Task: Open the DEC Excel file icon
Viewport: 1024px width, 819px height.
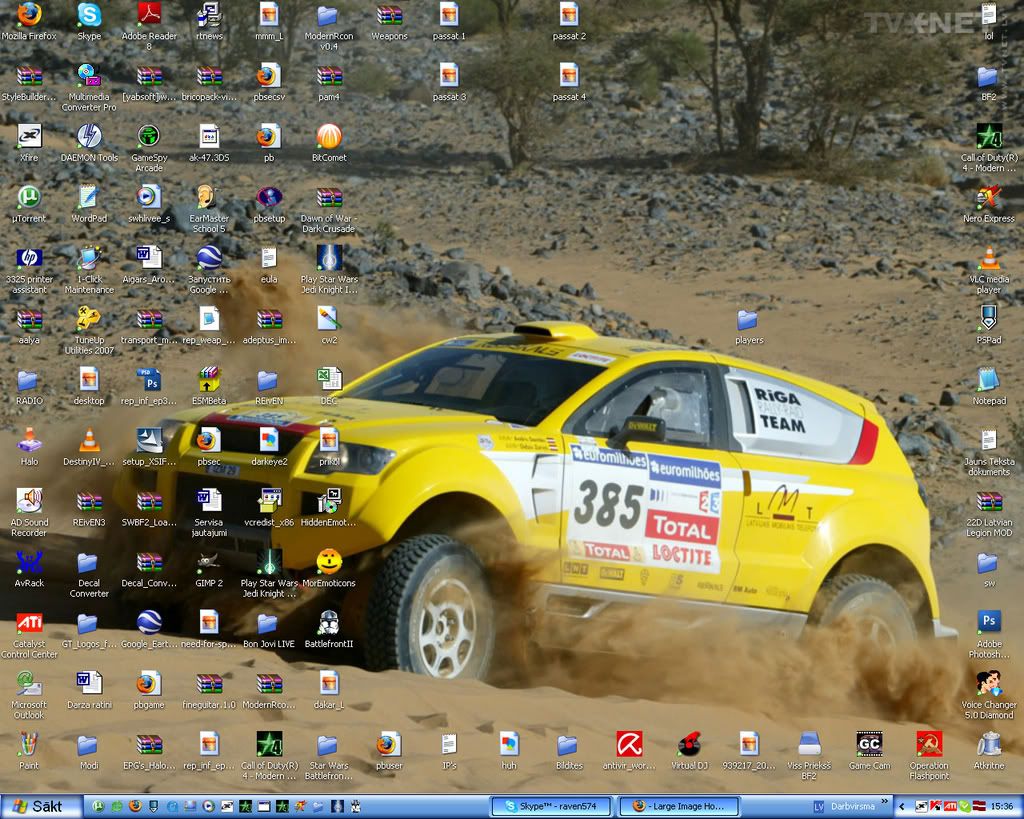Action: coord(329,385)
